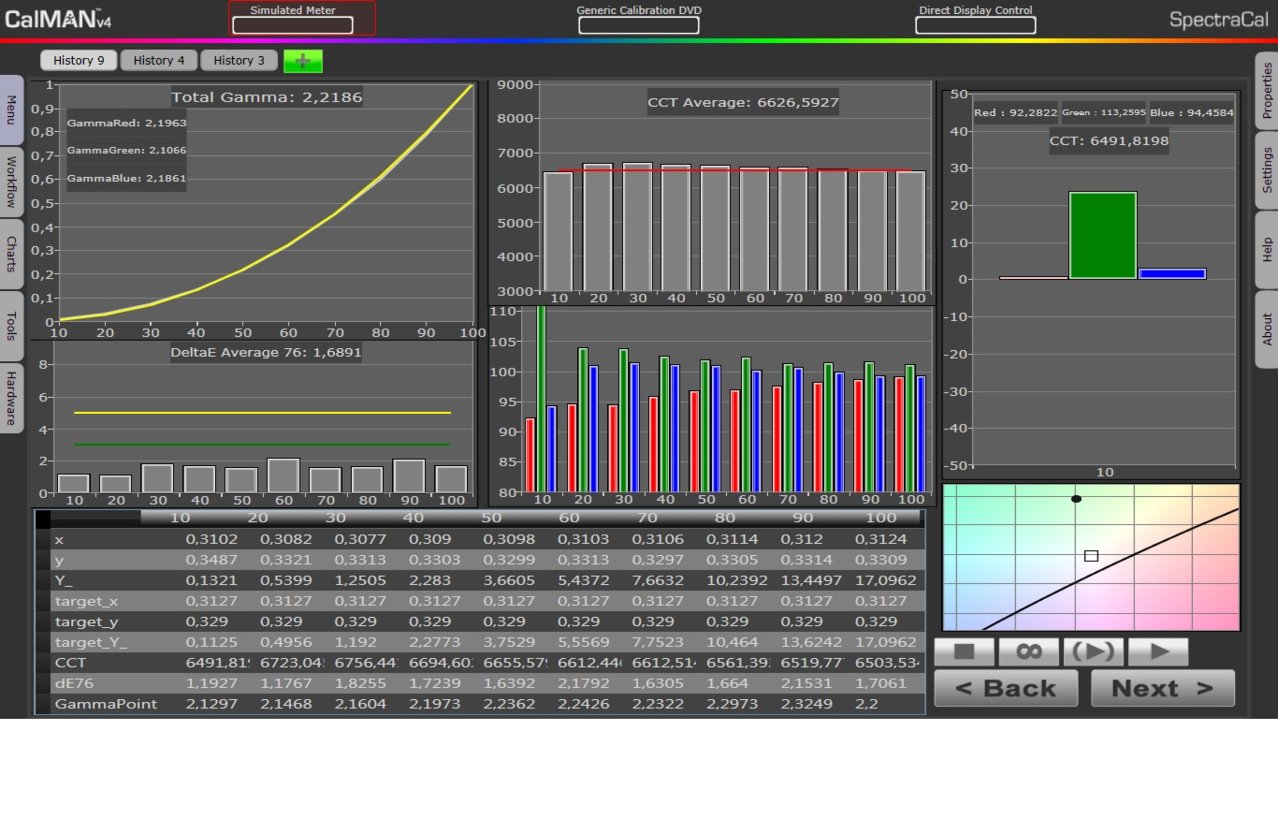Click the Simulated Meter source box
The height and width of the screenshot is (819, 1278).
(293, 25)
